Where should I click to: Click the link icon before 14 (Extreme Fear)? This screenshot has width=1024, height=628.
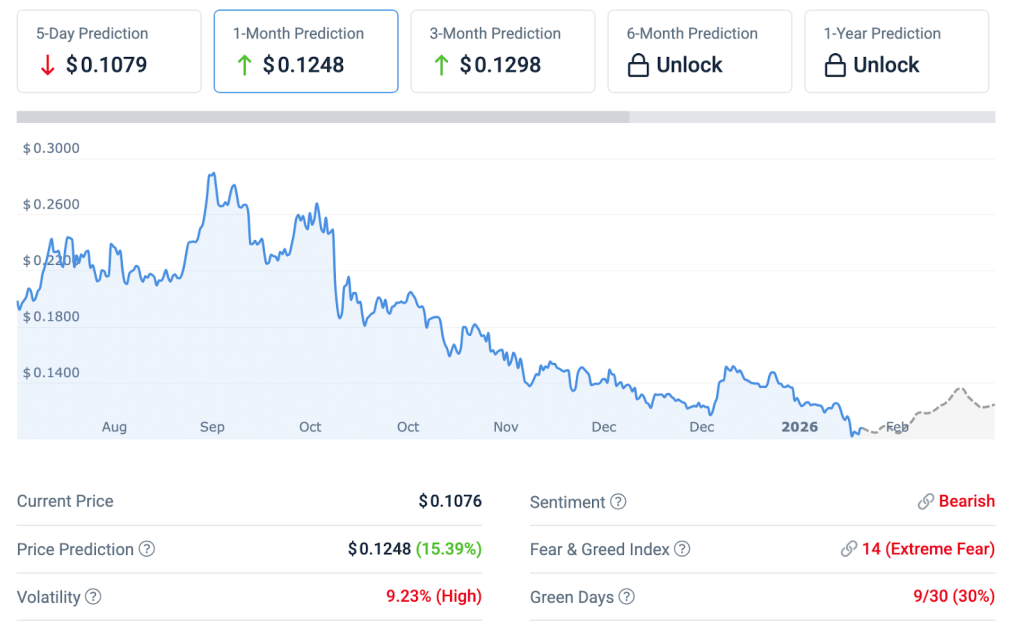(x=848, y=549)
